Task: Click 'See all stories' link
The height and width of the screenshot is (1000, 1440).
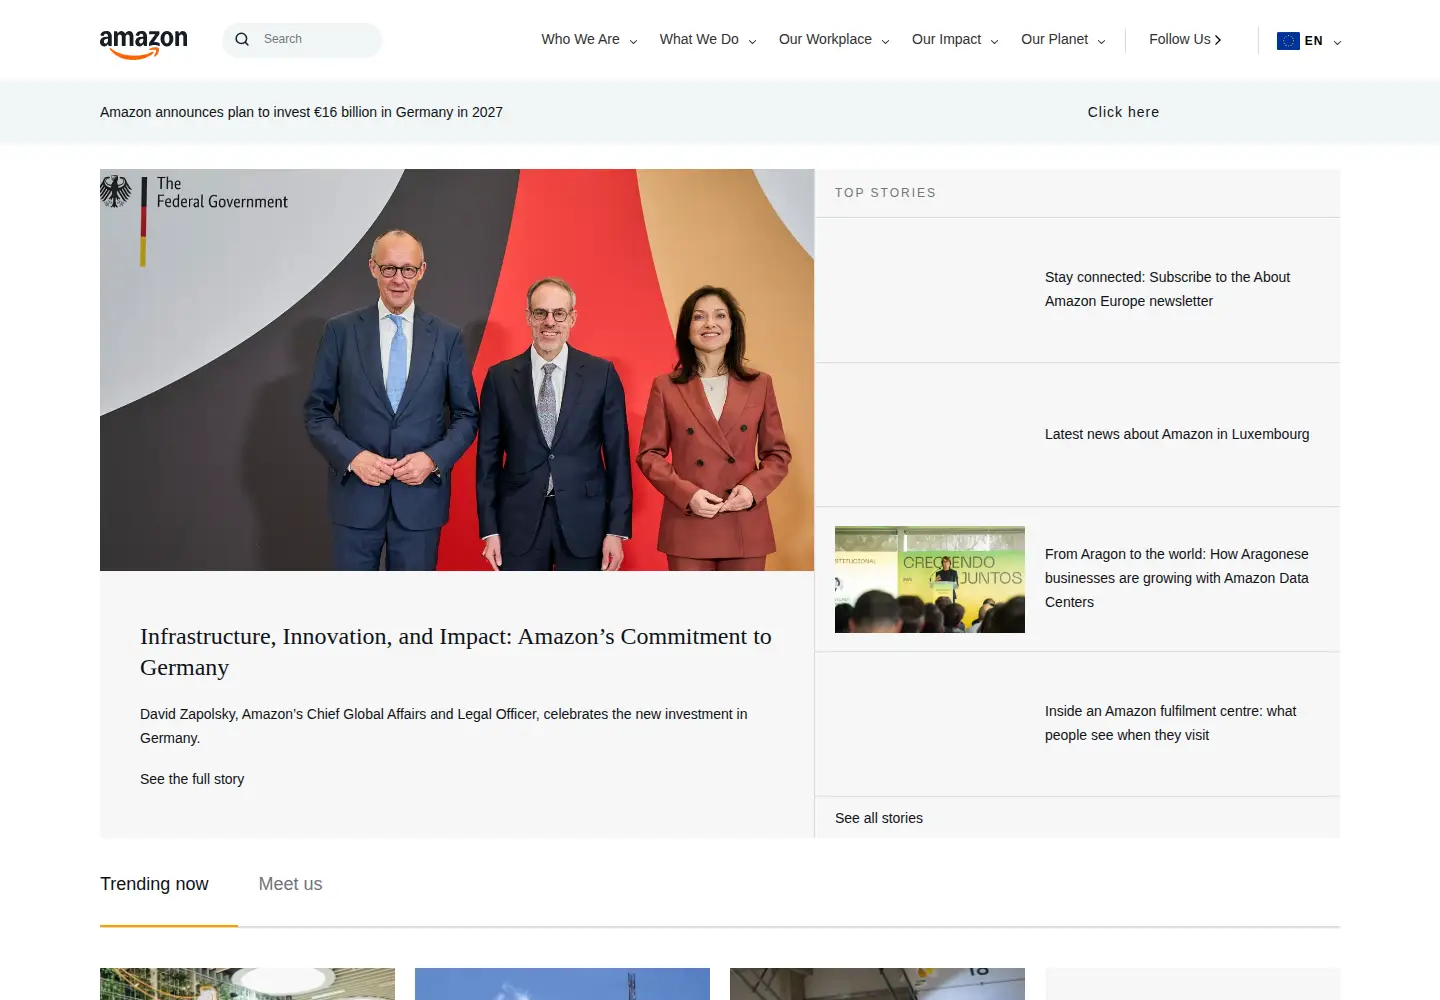Action: point(879,818)
